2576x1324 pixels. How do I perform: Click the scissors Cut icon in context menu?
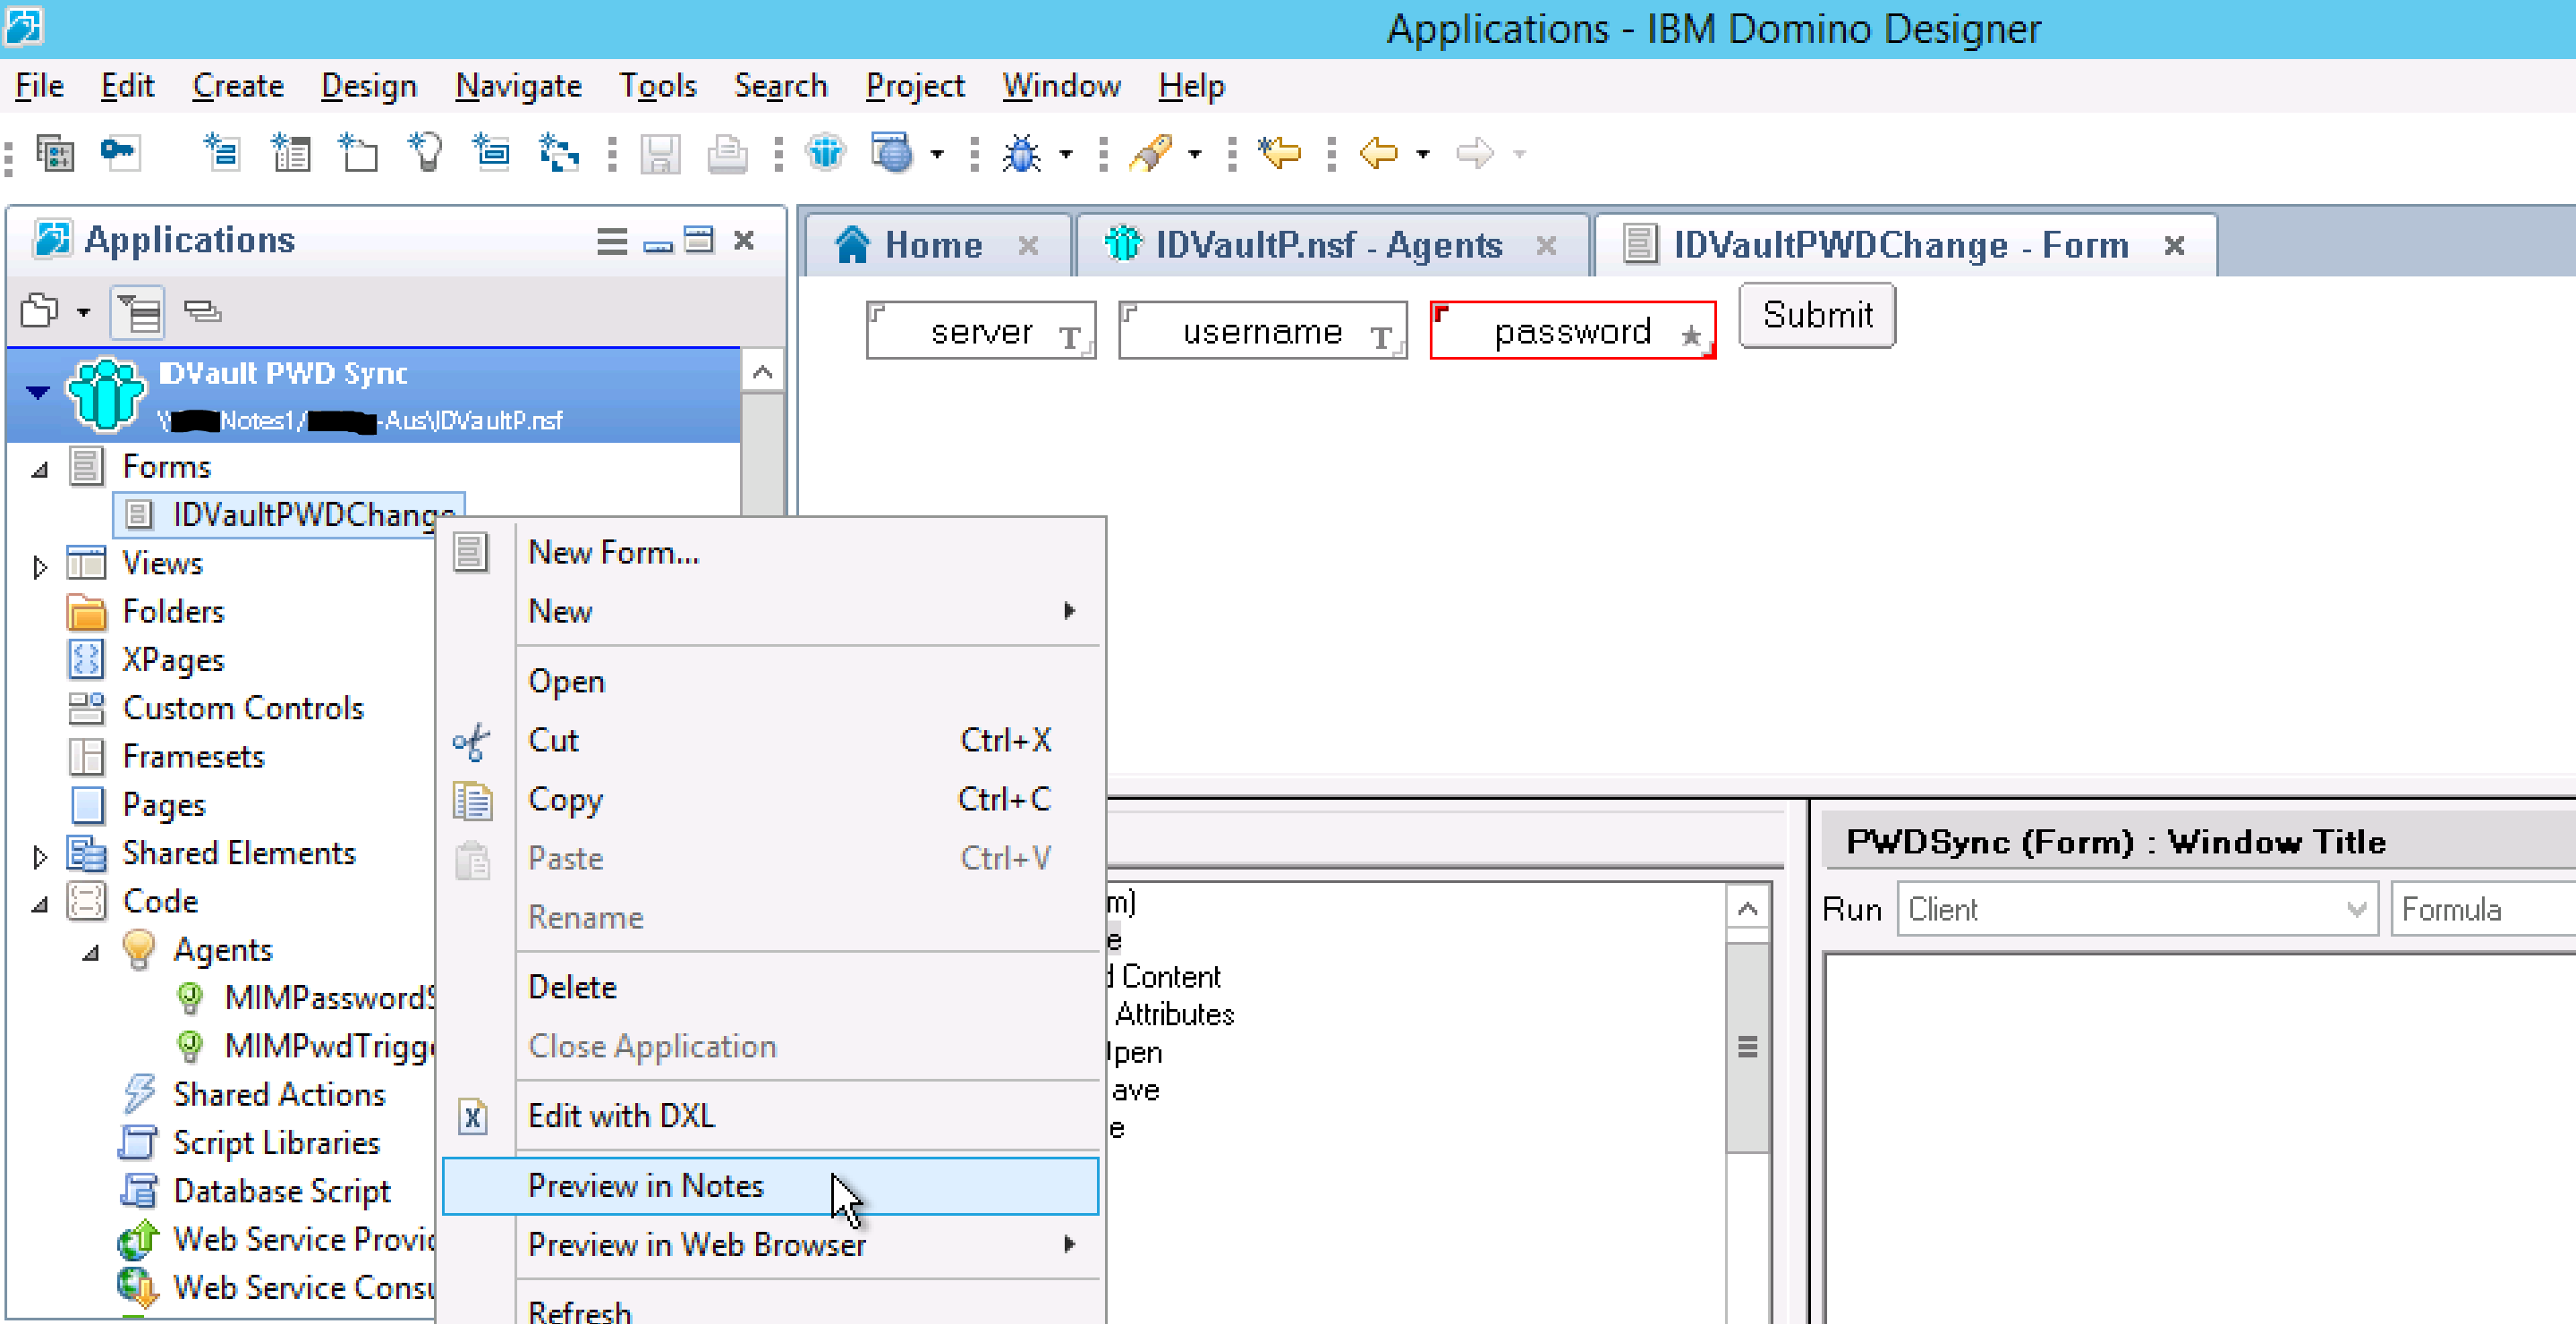click(x=471, y=741)
